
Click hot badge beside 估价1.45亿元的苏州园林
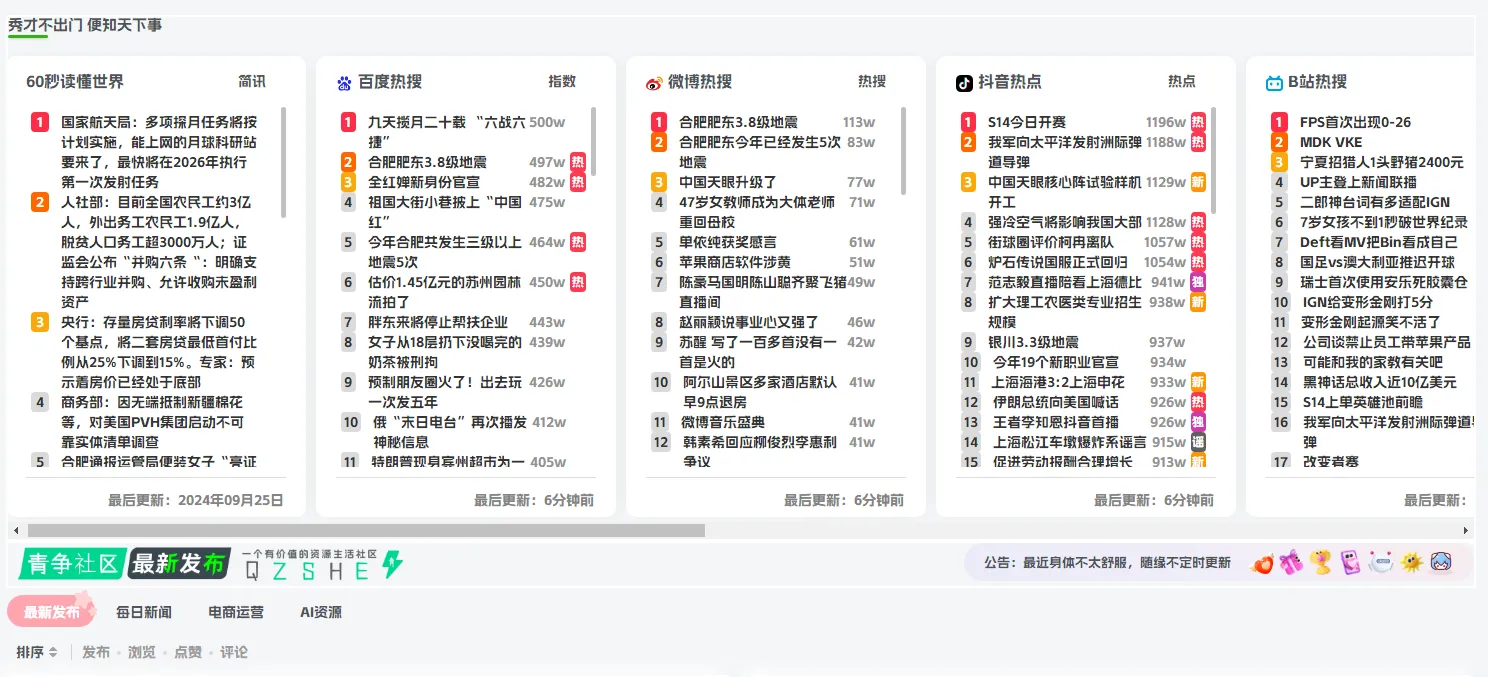point(578,282)
